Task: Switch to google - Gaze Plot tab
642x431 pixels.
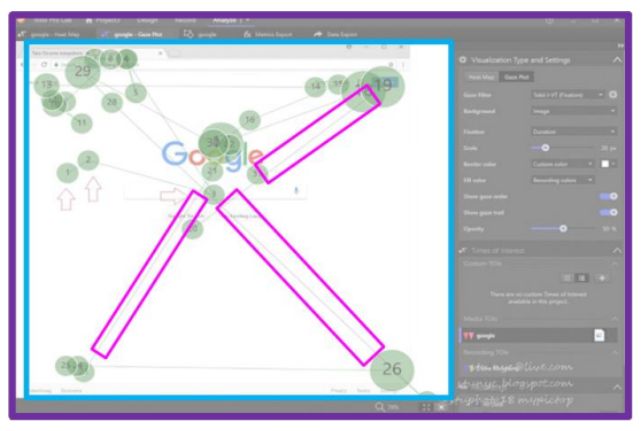Action: tap(133, 34)
